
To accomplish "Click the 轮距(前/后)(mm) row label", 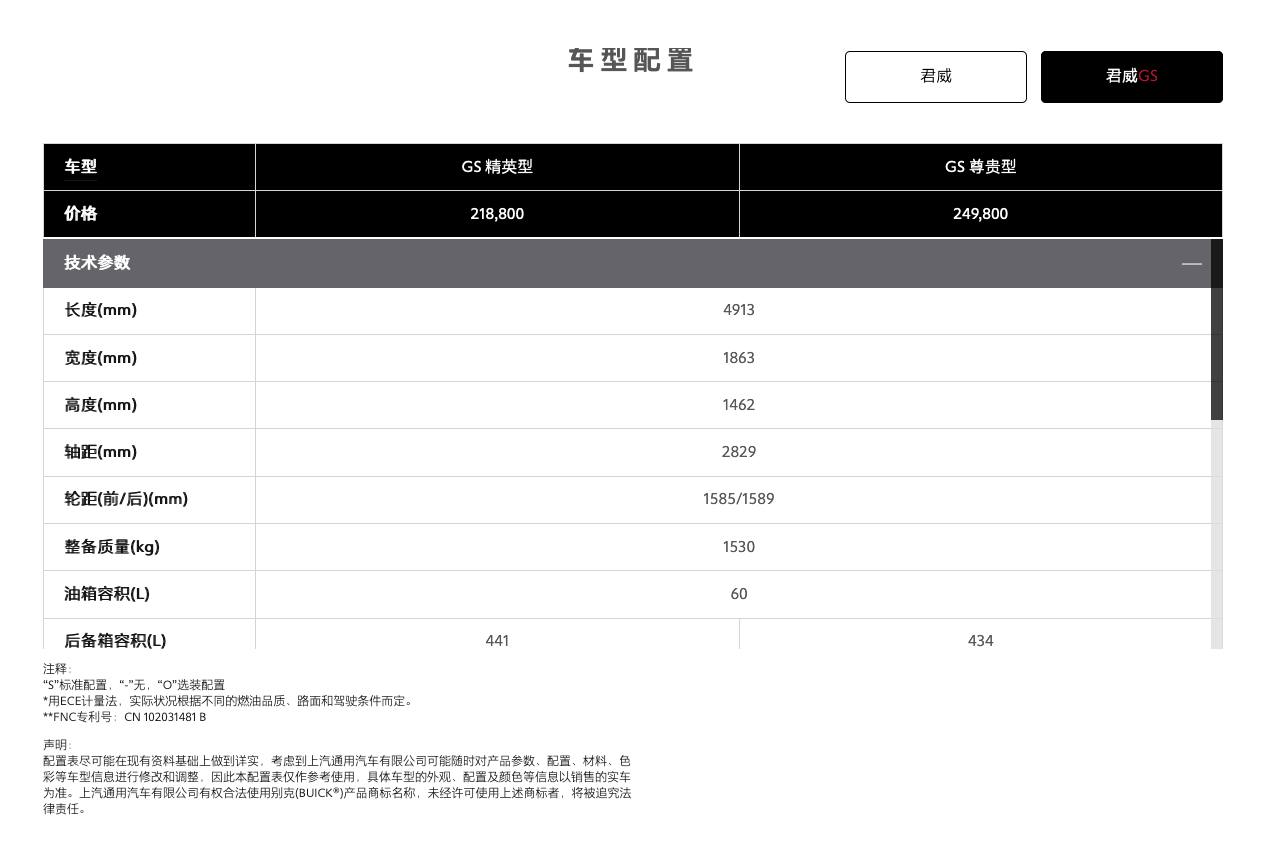I will [x=126, y=499].
